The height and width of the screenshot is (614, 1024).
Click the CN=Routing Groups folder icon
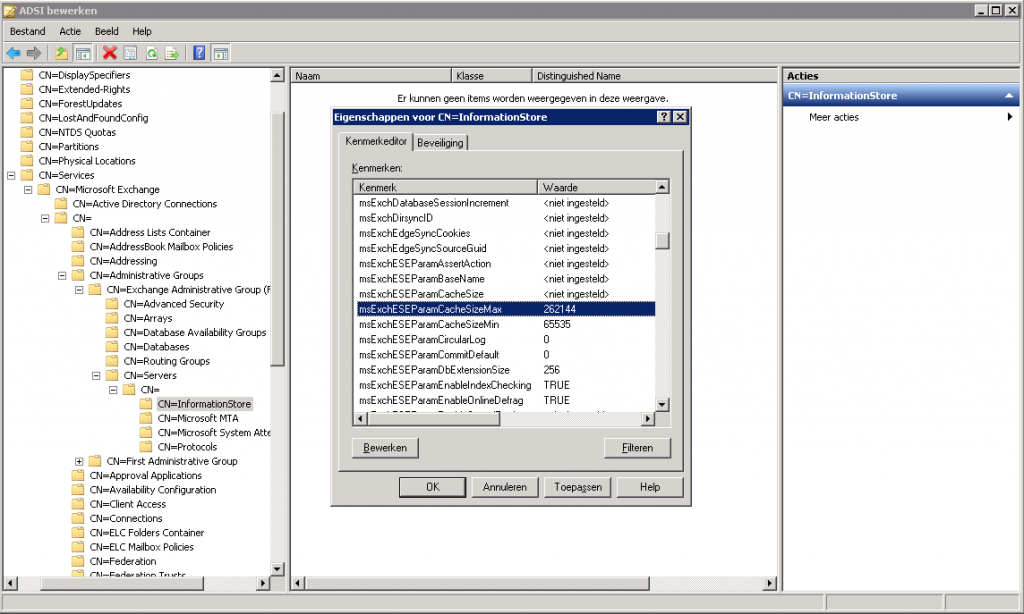pyautogui.click(x=112, y=361)
